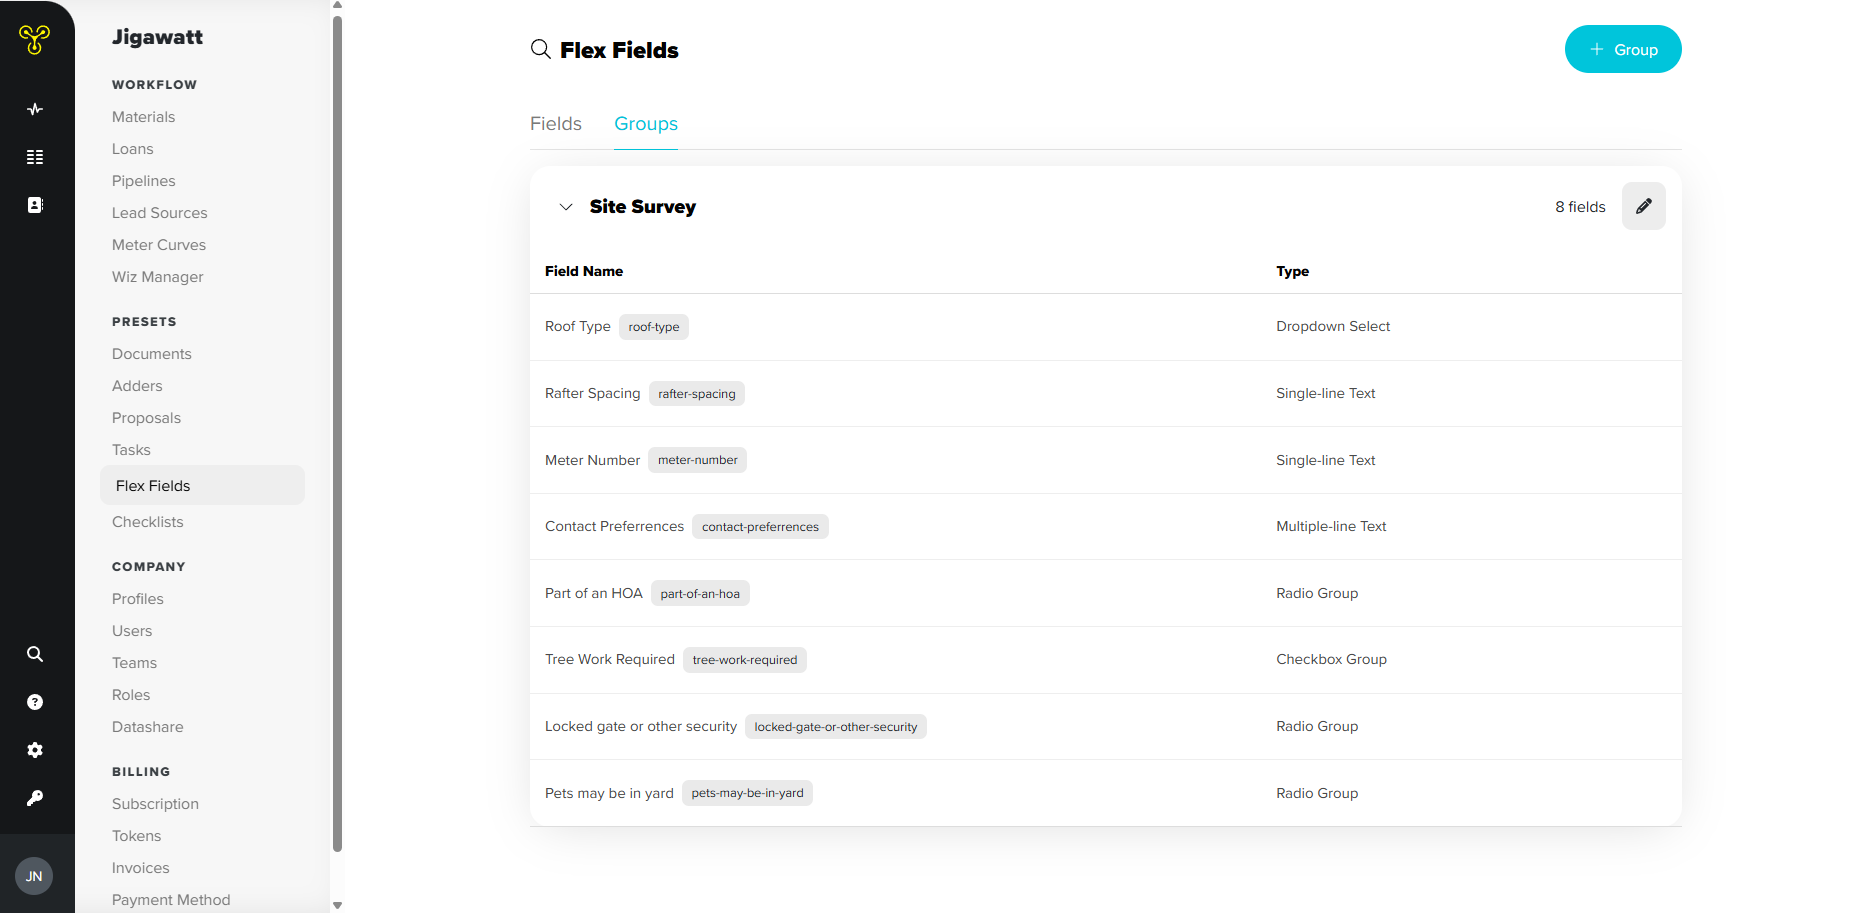
Task: Go to Meter Curves page
Action: [x=159, y=245]
